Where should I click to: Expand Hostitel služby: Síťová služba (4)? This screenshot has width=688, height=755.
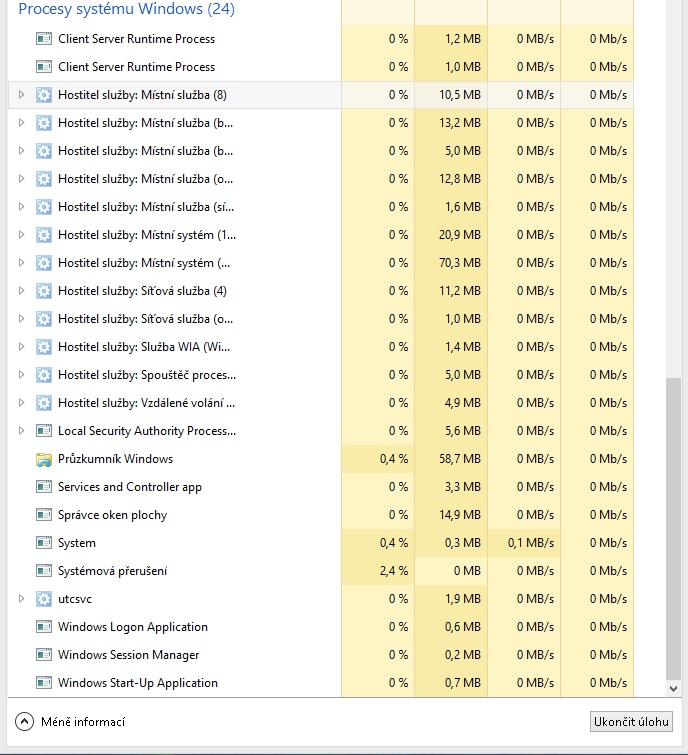(x=21, y=290)
